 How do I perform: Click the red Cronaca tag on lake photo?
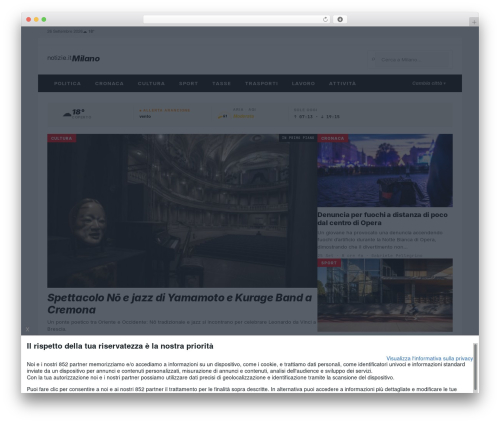[333, 138]
